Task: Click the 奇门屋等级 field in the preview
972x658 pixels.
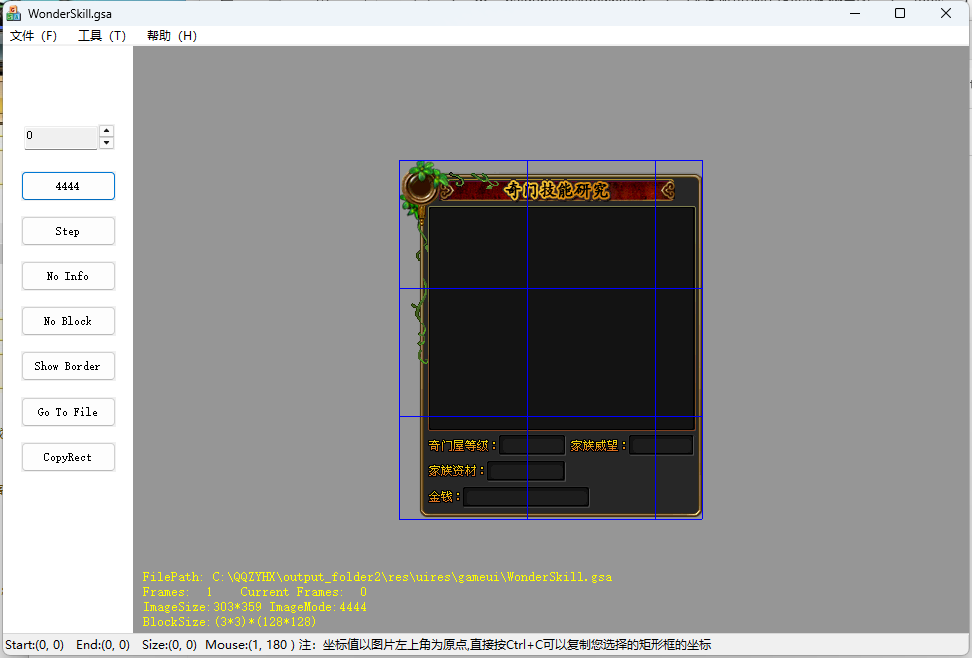Action: tap(532, 445)
